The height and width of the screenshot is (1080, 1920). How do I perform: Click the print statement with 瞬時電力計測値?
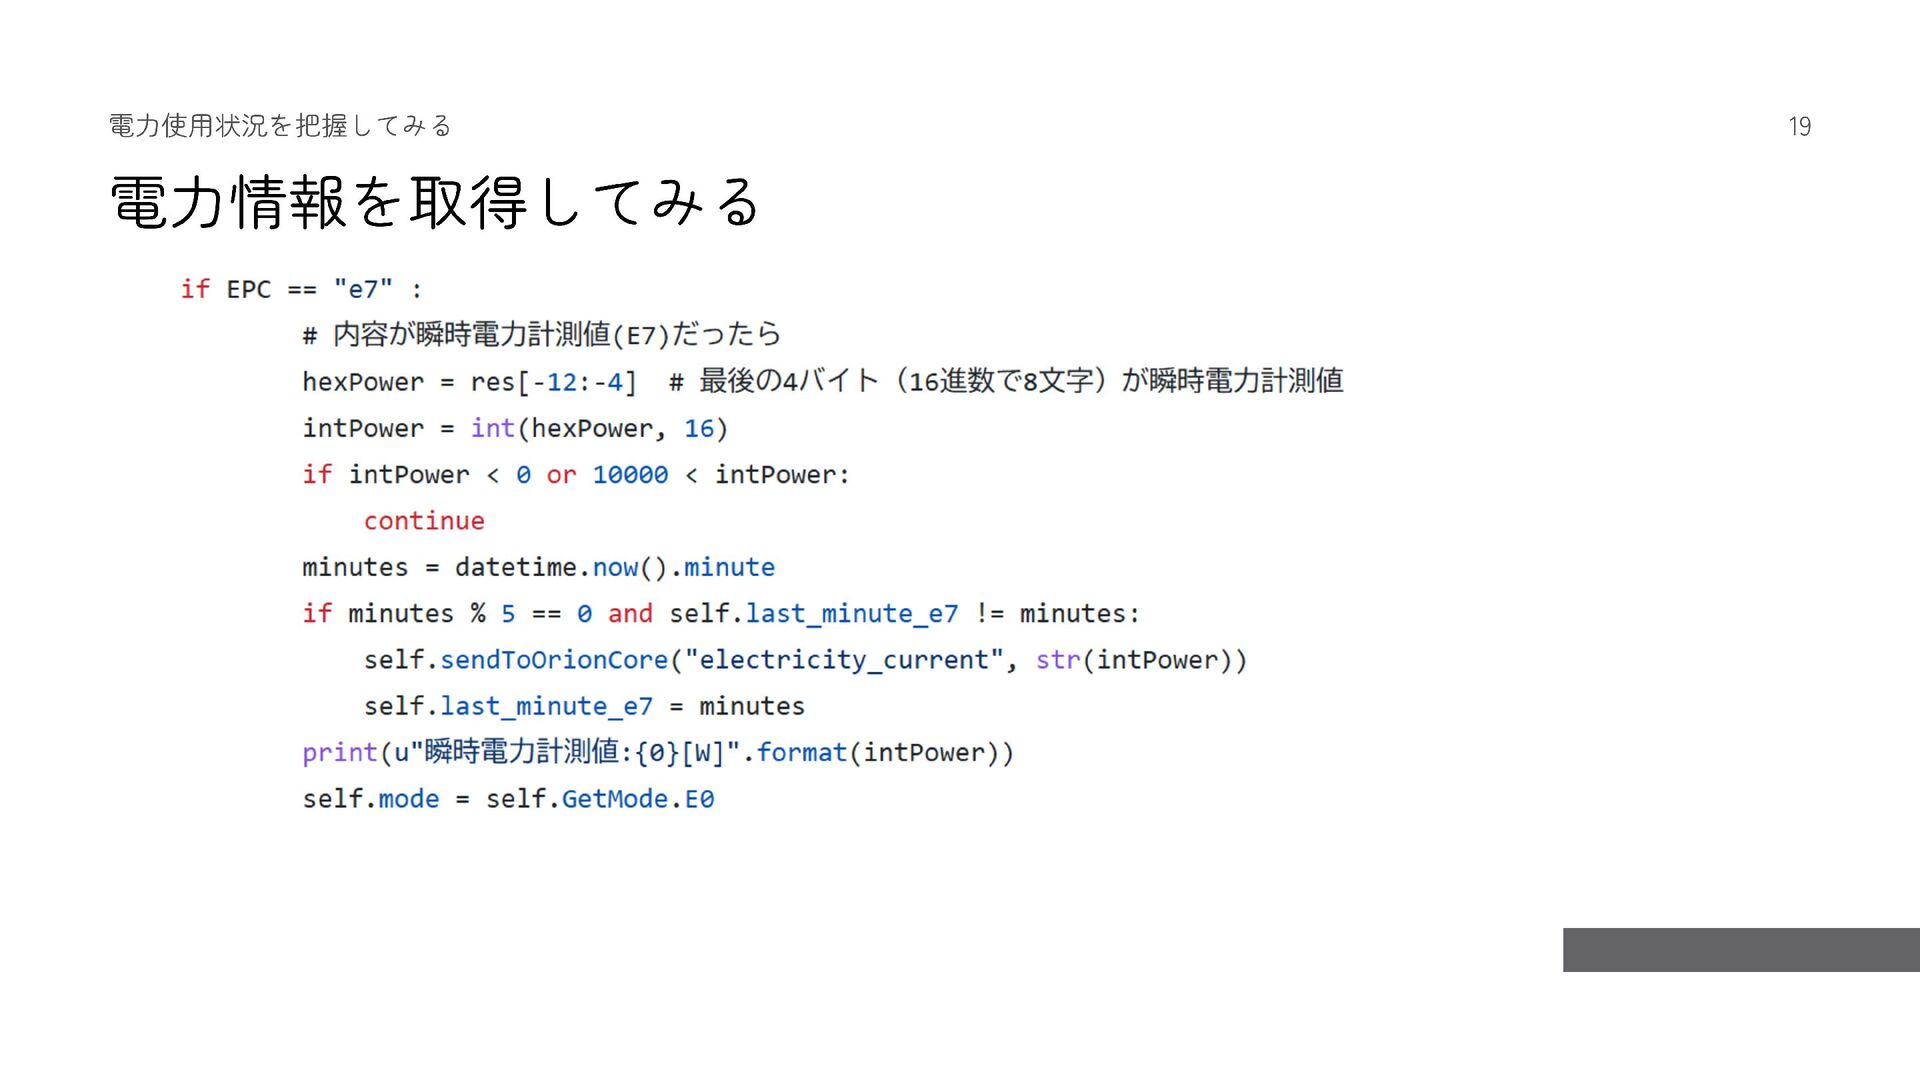tap(658, 752)
